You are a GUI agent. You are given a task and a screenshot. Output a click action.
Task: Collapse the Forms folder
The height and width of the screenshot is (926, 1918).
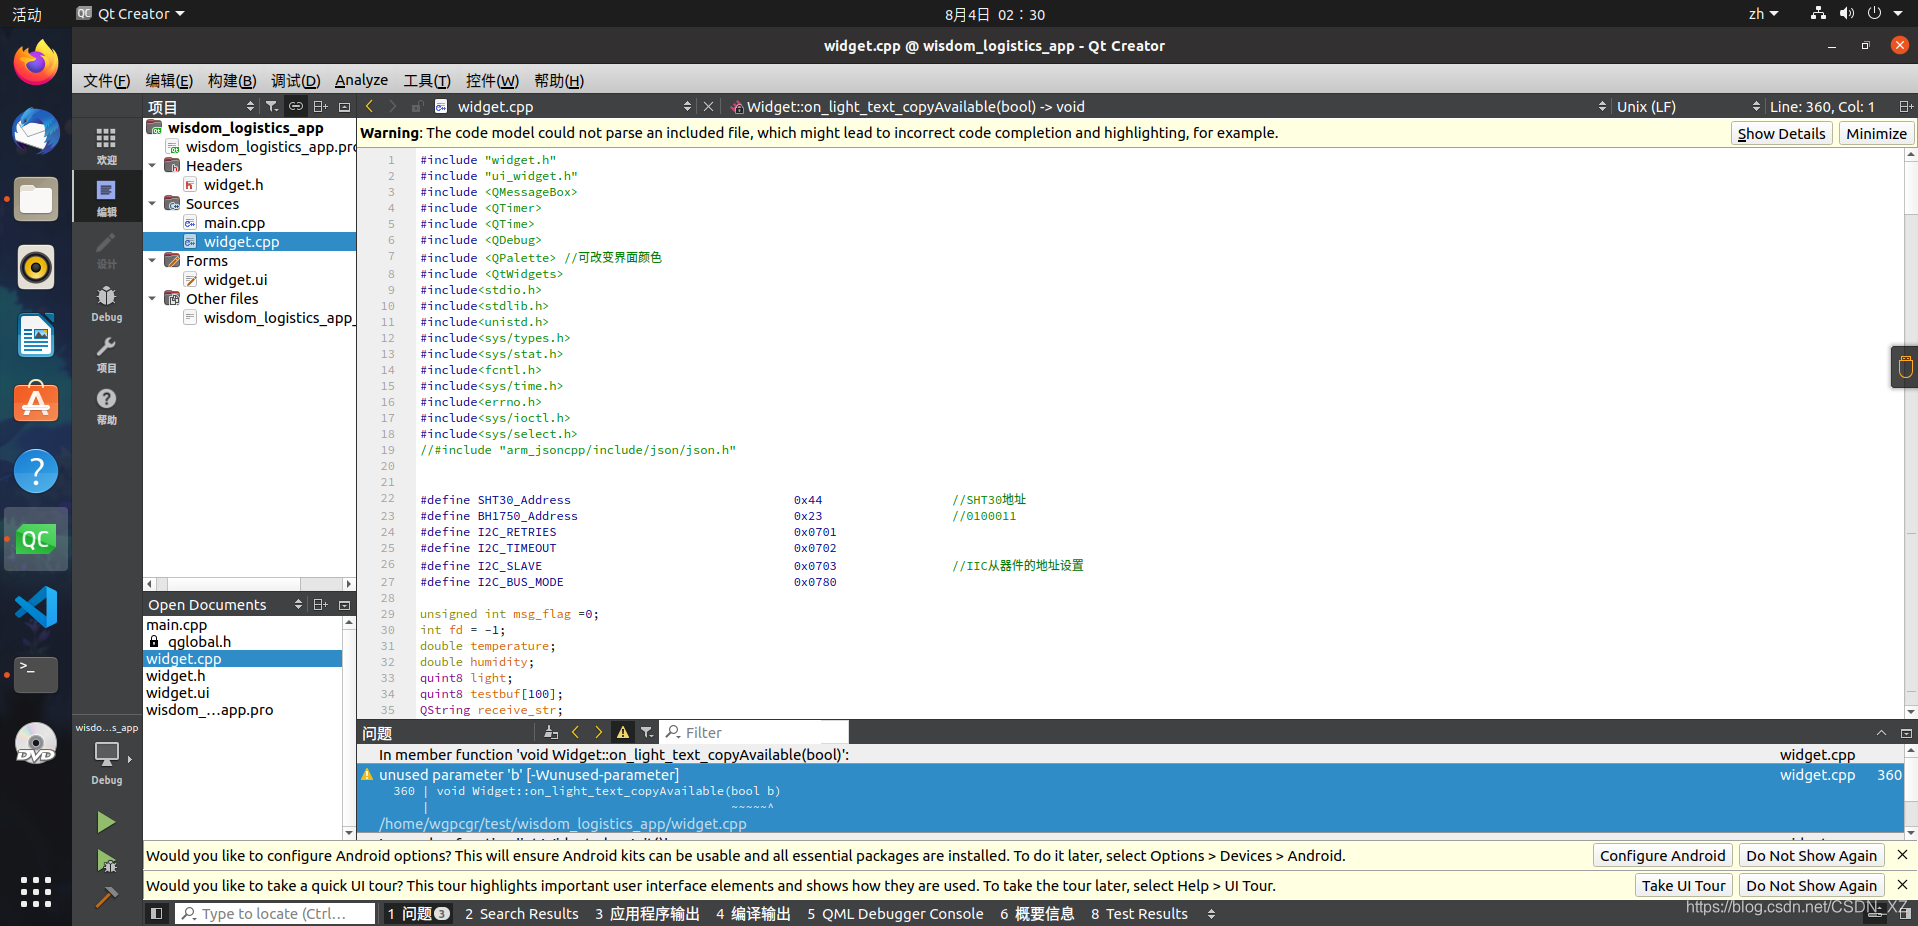(x=152, y=261)
